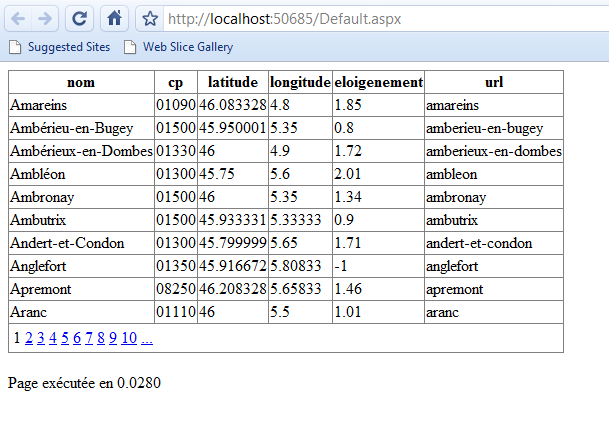Click Web Slice Gallery page icon
609x421 pixels.
130,47
